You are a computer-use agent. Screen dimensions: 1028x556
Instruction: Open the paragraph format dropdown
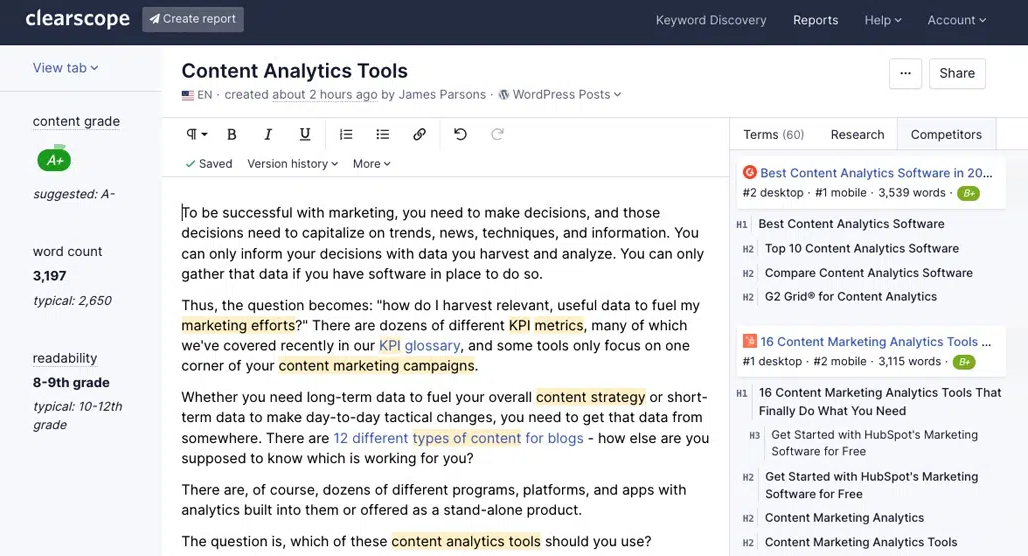click(197, 134)
